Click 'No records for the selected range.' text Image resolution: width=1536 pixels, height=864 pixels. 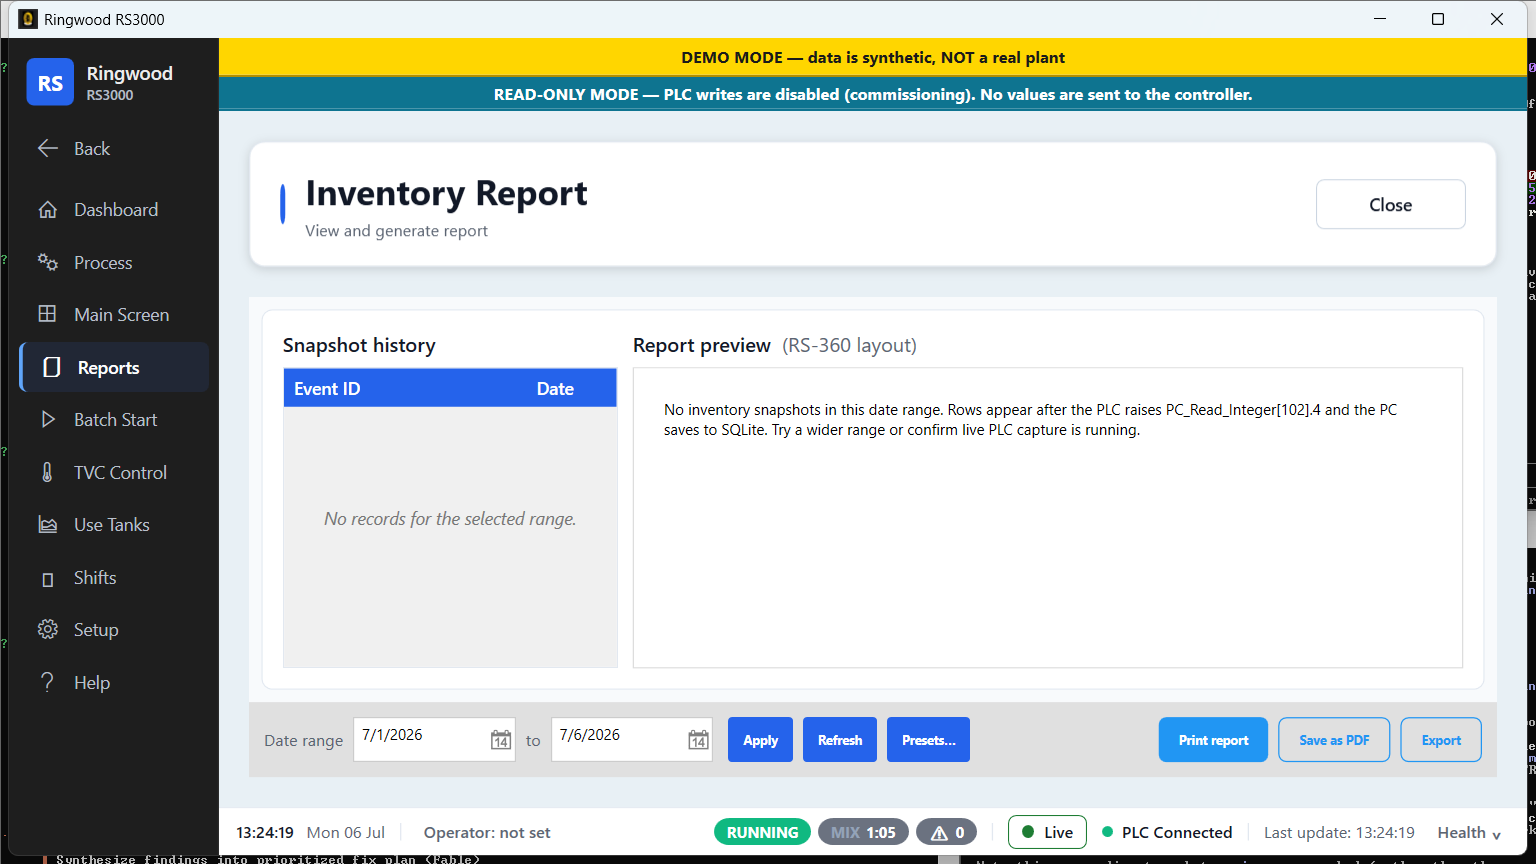tap(450, 519)
